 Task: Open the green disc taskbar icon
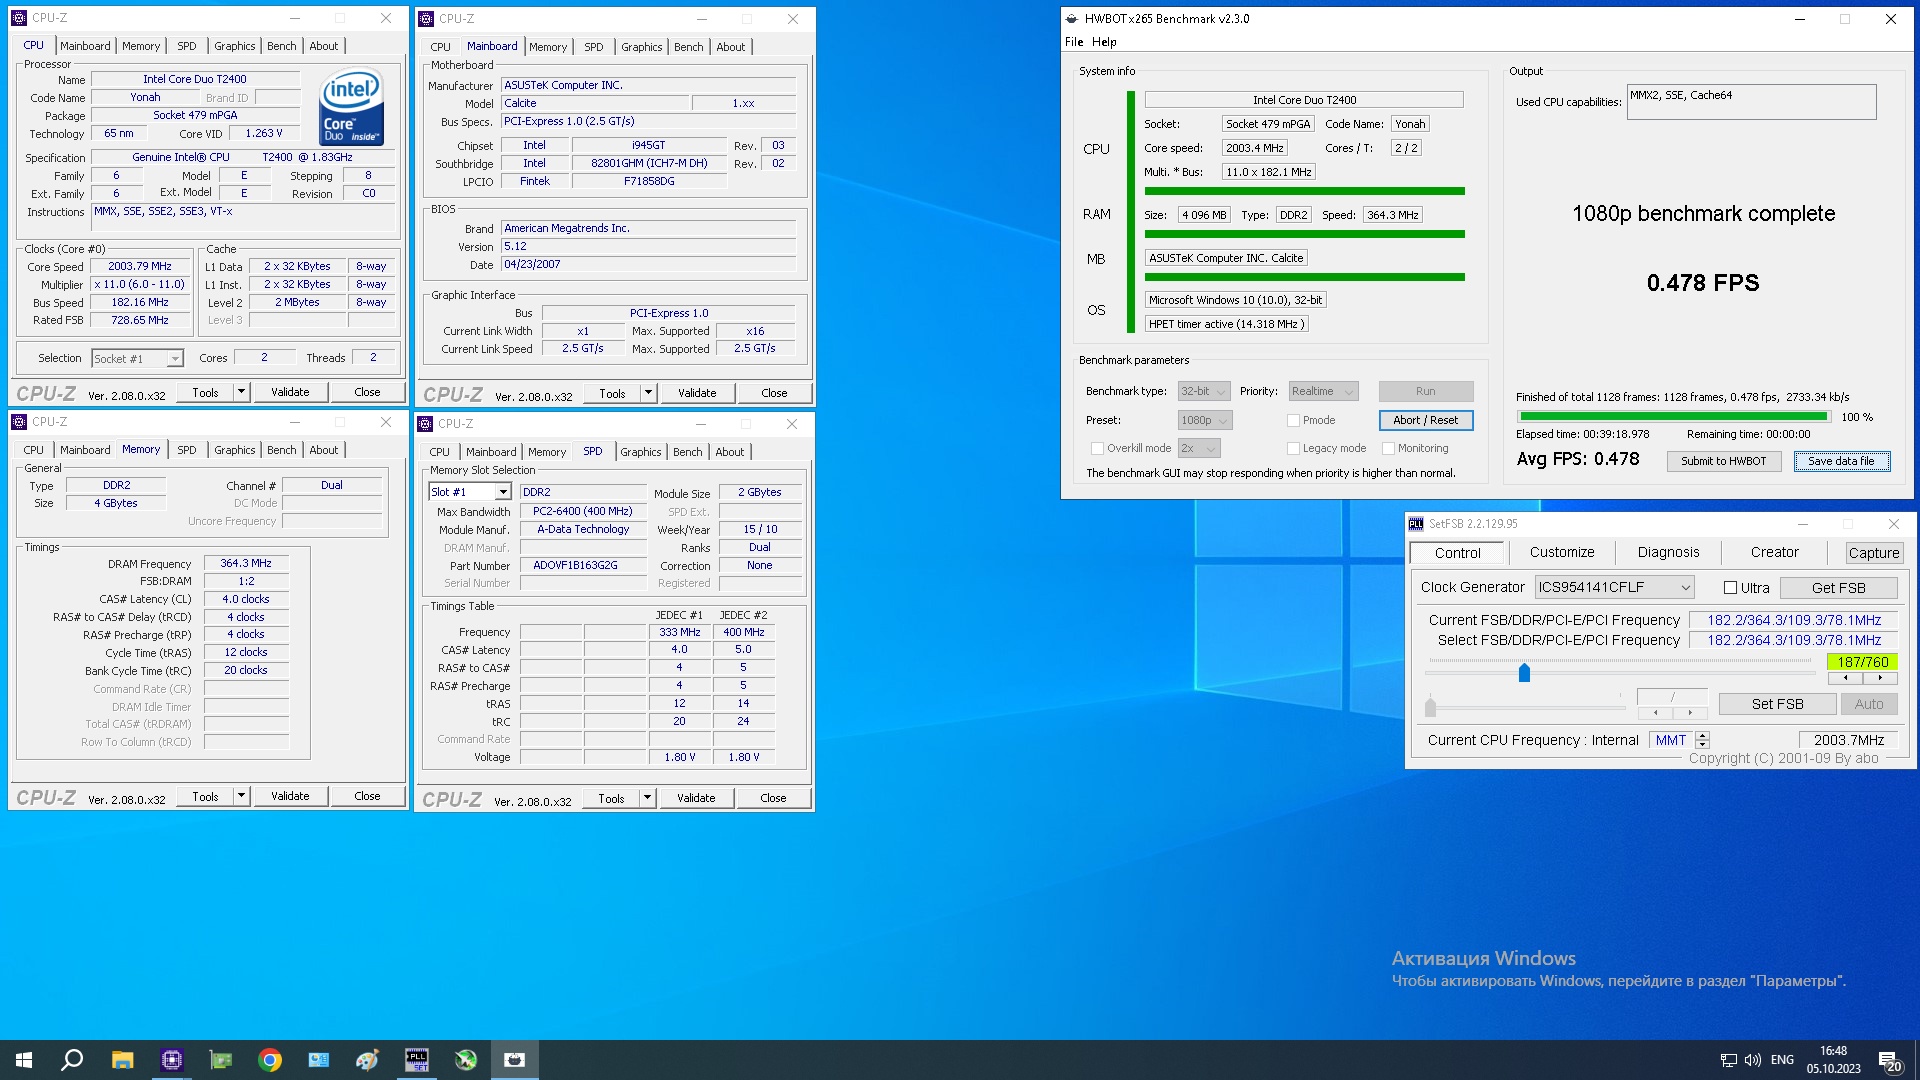click(466, 1060)
